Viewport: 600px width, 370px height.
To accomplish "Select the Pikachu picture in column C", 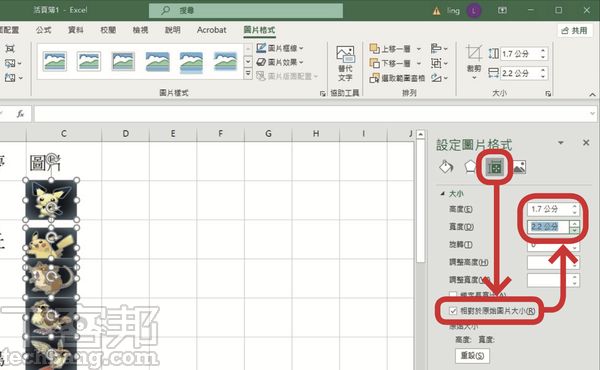I will 51,244.
